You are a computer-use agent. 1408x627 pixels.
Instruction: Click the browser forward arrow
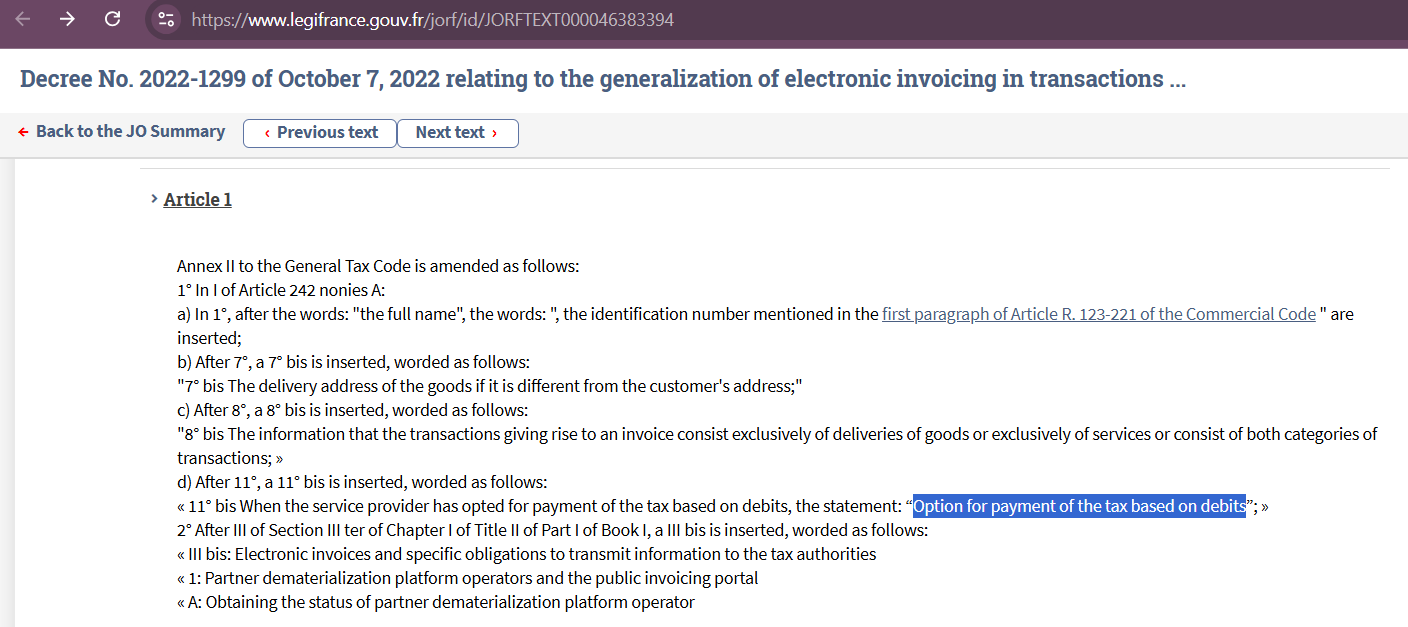[67, 19]
